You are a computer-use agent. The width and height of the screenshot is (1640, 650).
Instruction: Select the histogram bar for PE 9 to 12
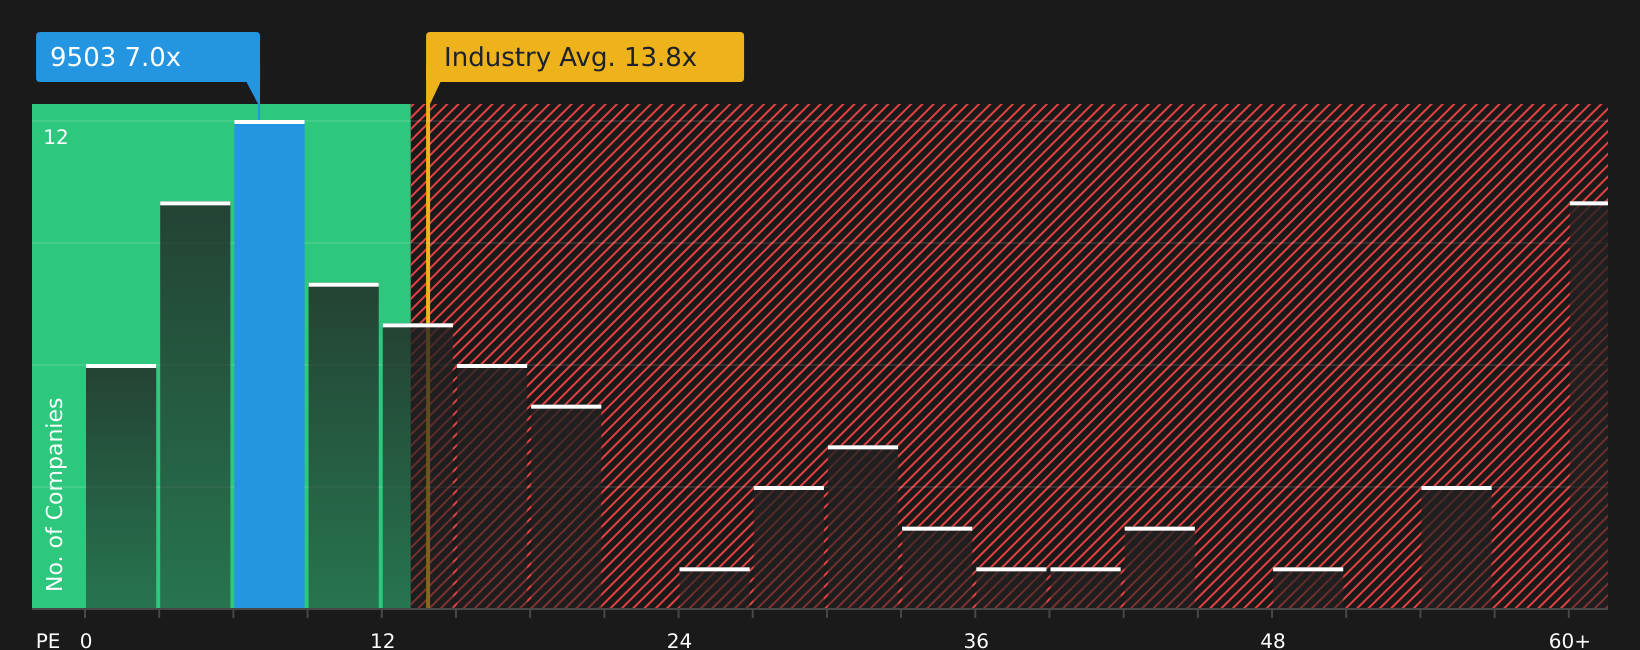coord(344,446)
